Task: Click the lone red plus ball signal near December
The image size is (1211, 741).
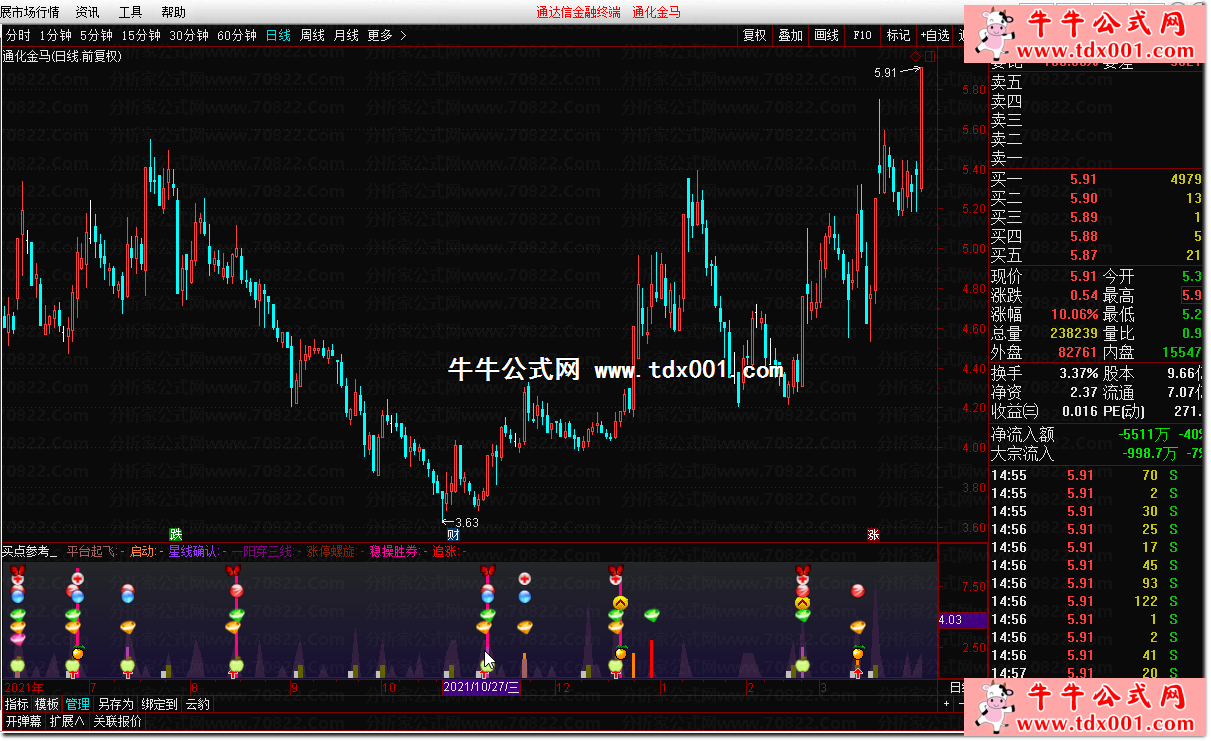Action: [524, 579]
